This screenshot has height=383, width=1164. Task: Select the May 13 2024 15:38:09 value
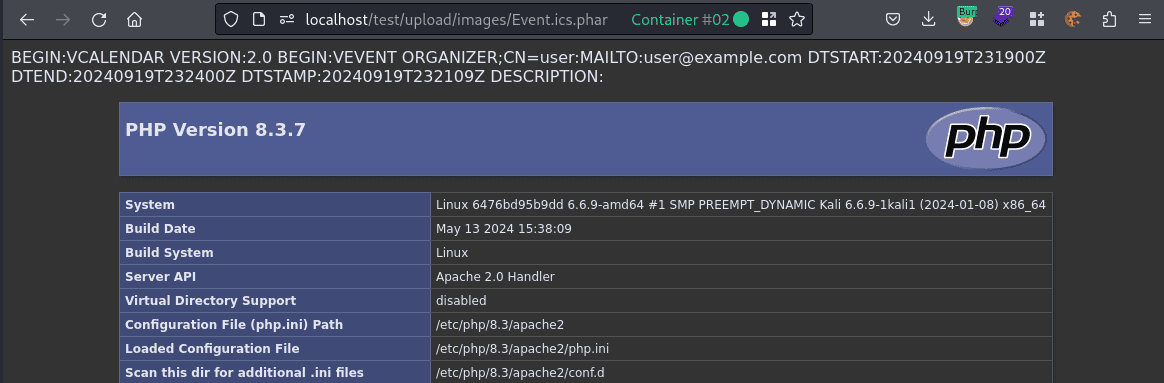pos(504,229)
